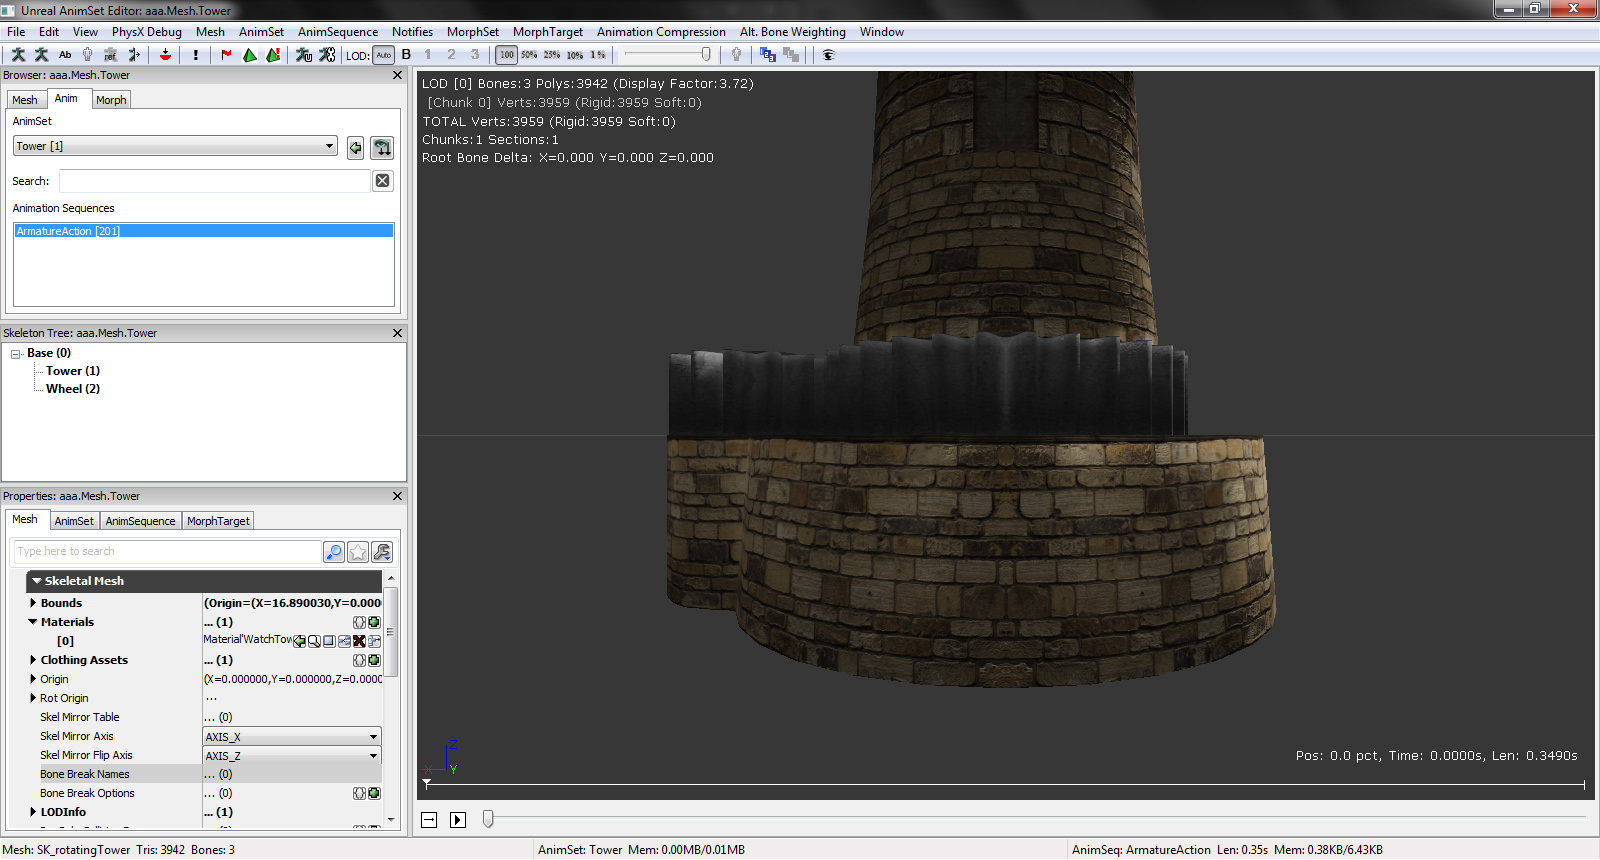Click the magnifier icon in the Materials [0] row

click(x=314, y=641)
